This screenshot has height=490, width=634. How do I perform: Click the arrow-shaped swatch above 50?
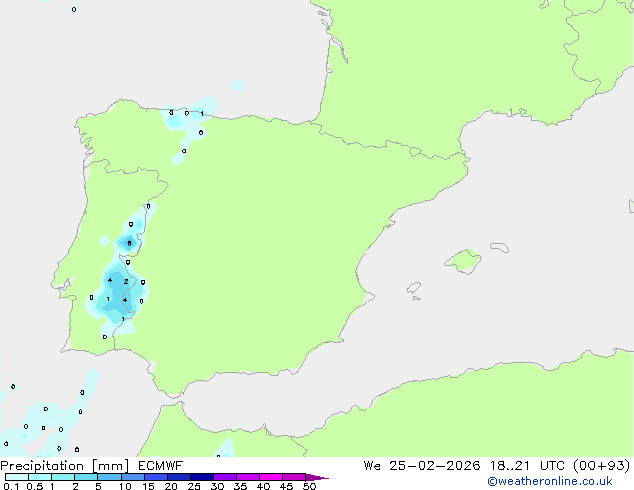tap(317, 477)
